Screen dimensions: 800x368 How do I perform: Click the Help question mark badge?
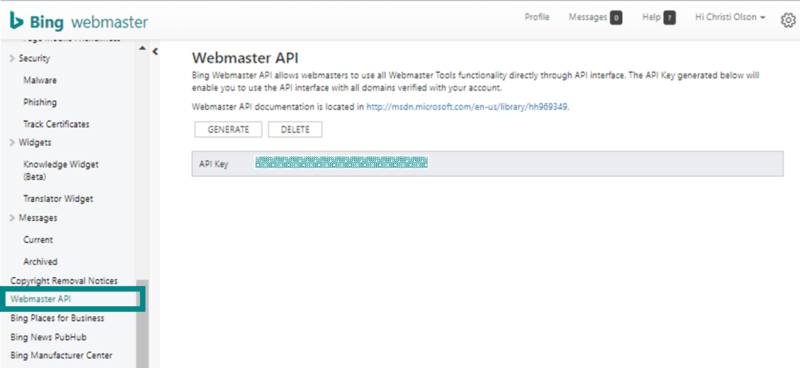point(670,18)
